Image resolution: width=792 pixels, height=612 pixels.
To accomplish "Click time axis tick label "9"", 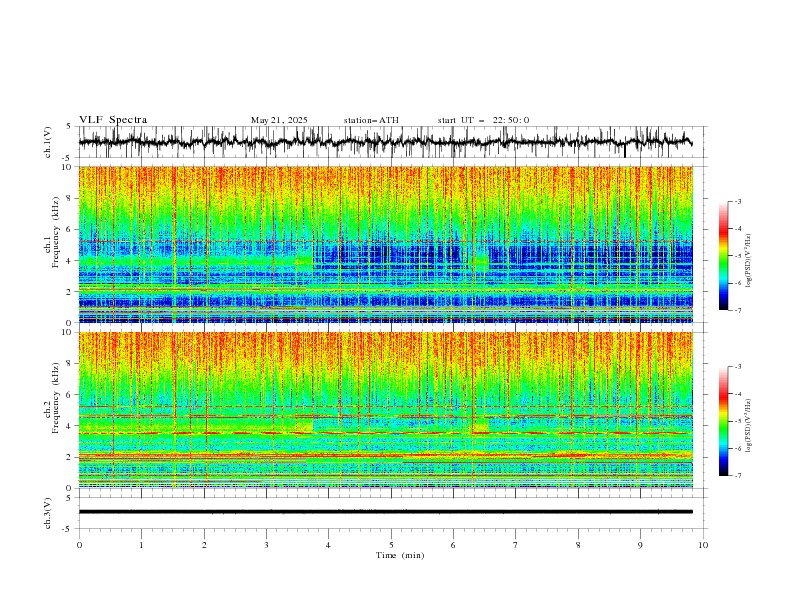I will coord(640,545).
